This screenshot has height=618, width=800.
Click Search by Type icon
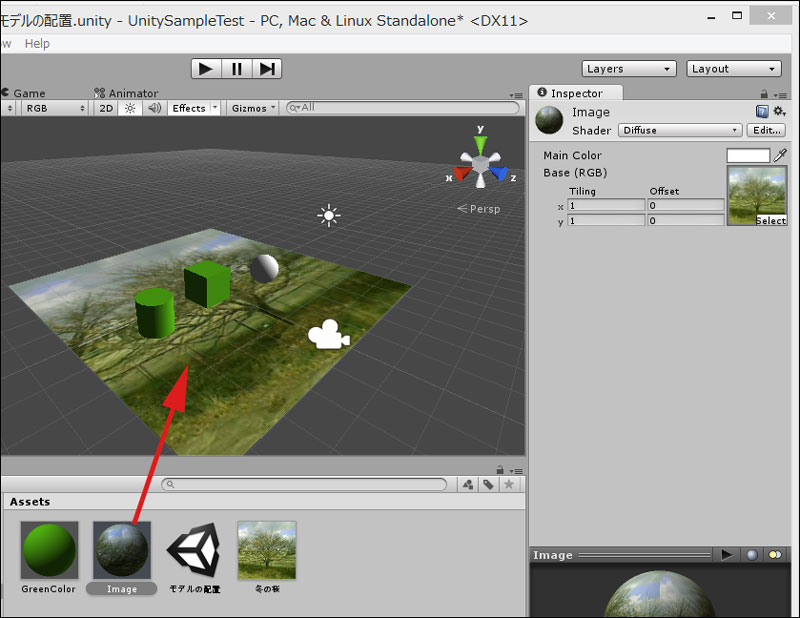pyautogui.click(x=468, y=484)
